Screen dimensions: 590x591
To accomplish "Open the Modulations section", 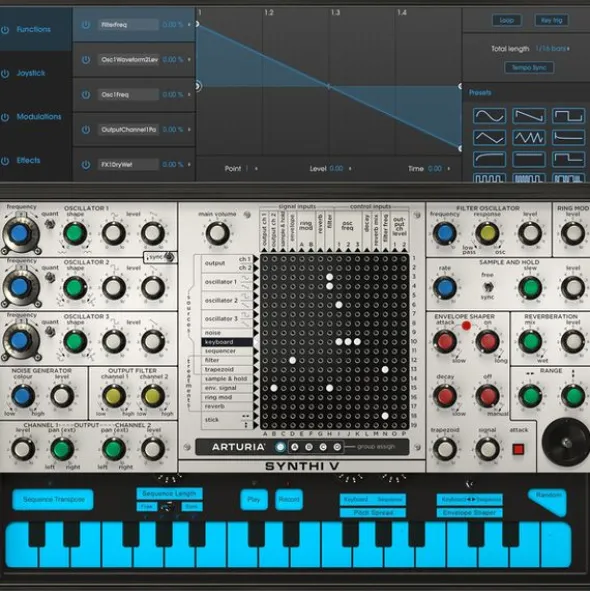I will pos(39,117).
